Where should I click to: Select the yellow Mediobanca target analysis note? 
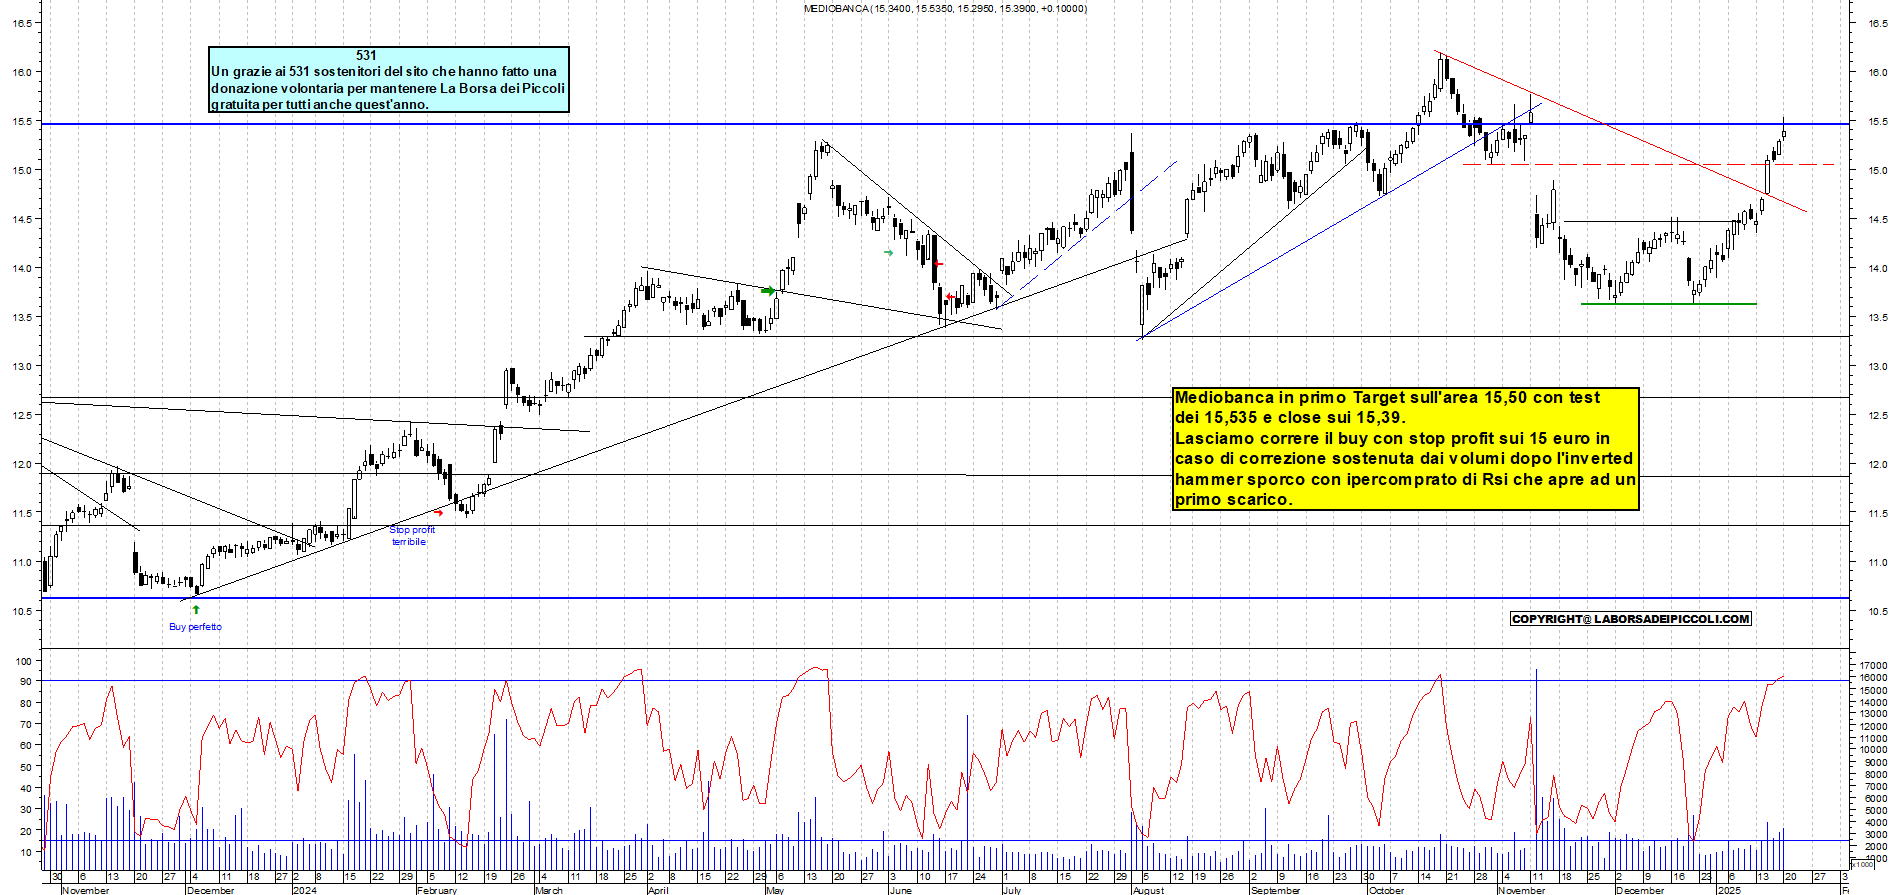pos(1405,449)
